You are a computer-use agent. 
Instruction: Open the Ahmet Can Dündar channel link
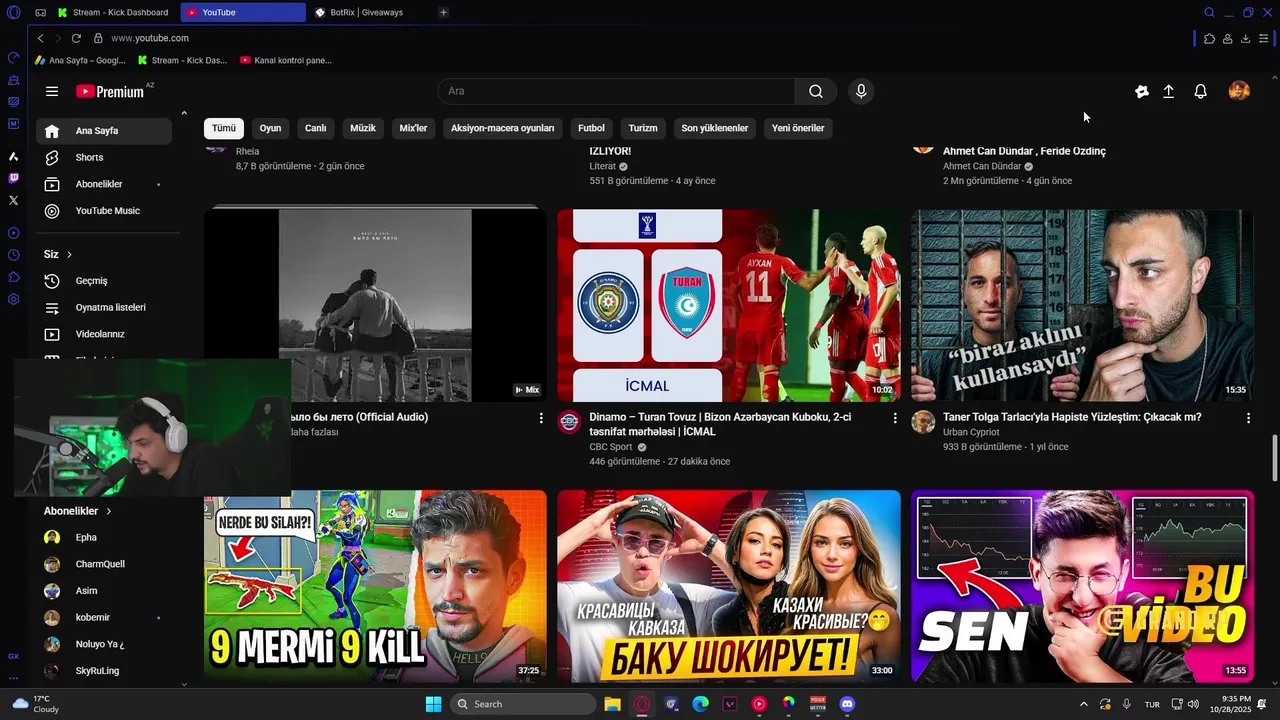point(982,166)
